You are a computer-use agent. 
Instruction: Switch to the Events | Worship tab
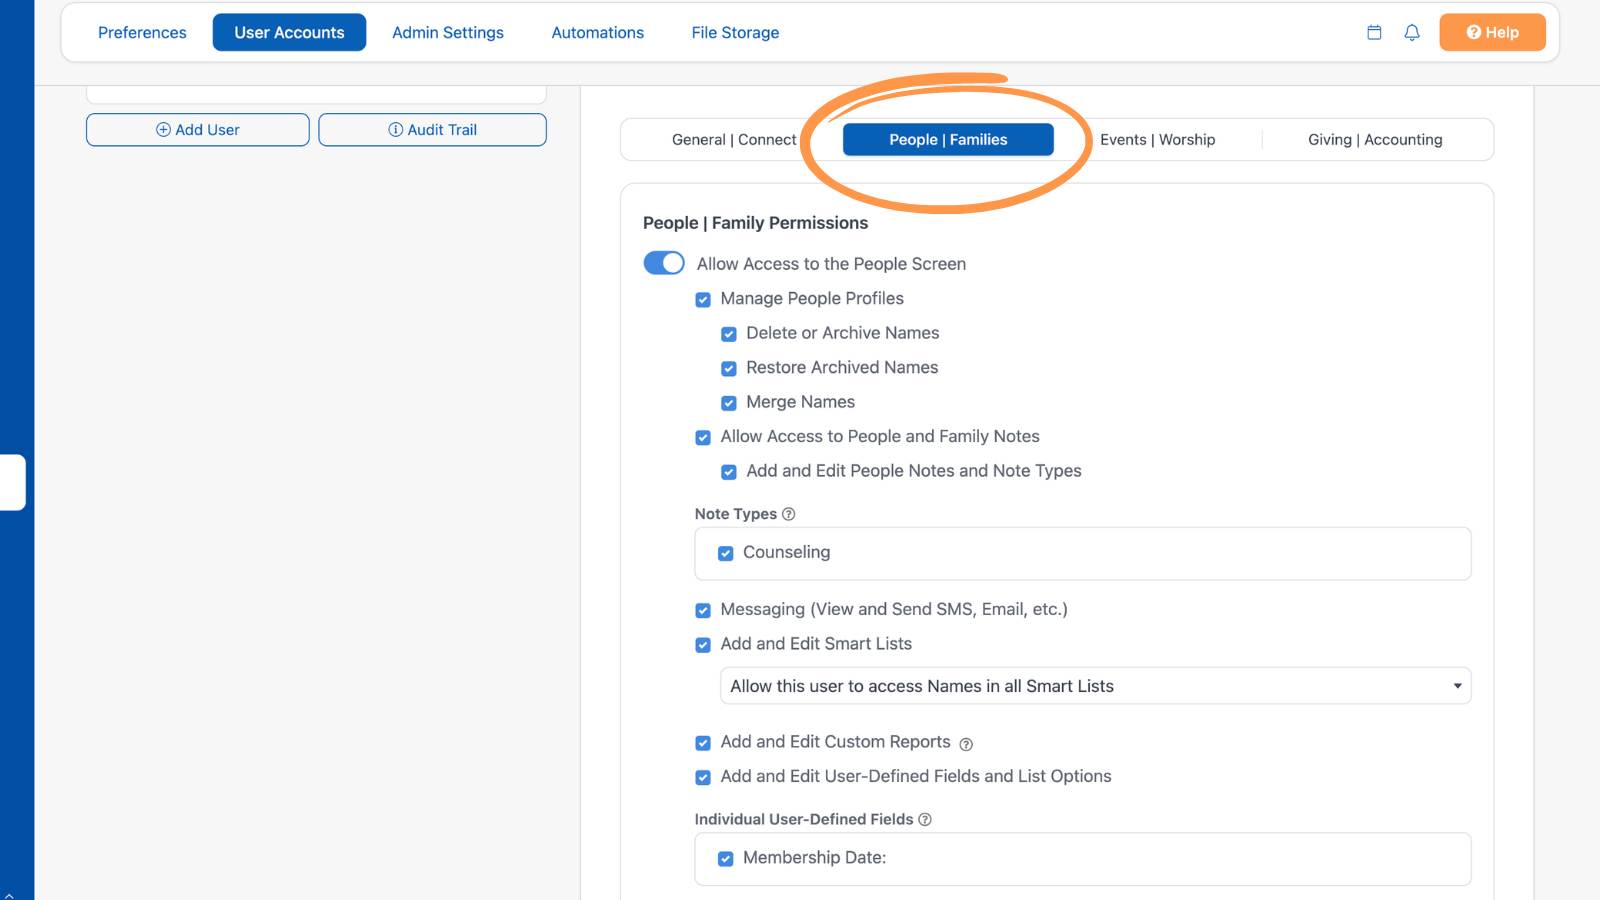(1158, 140)
